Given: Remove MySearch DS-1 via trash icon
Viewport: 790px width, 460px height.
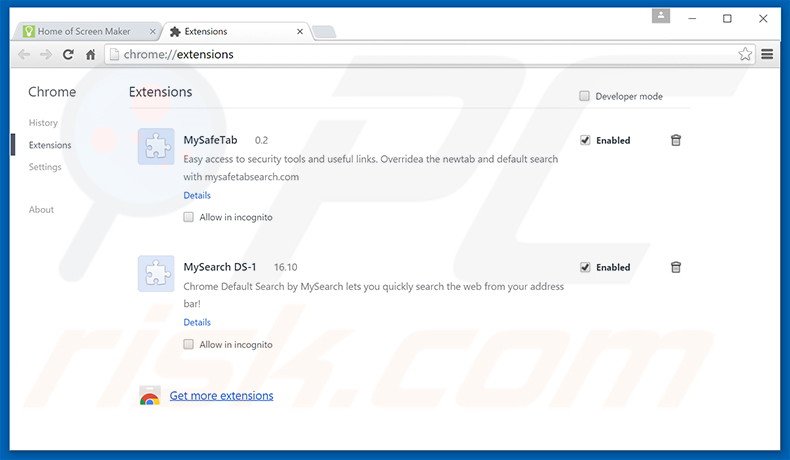Looking at the screenshot, I should pyautogui.click(x=676, y=267).
